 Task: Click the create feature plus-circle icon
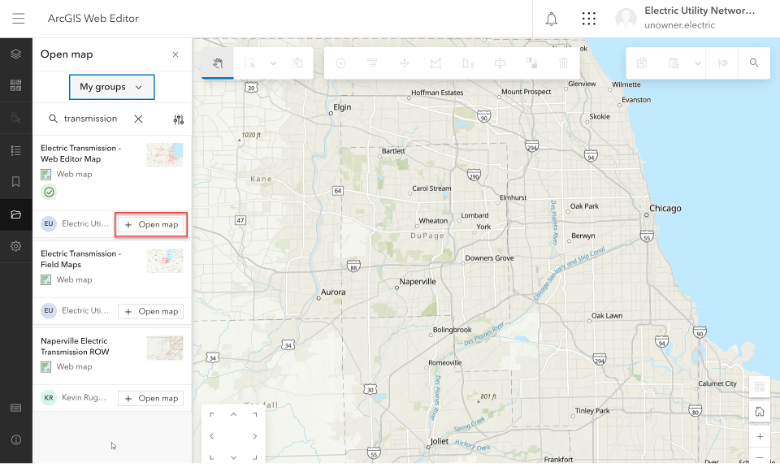tap(341, 63)
